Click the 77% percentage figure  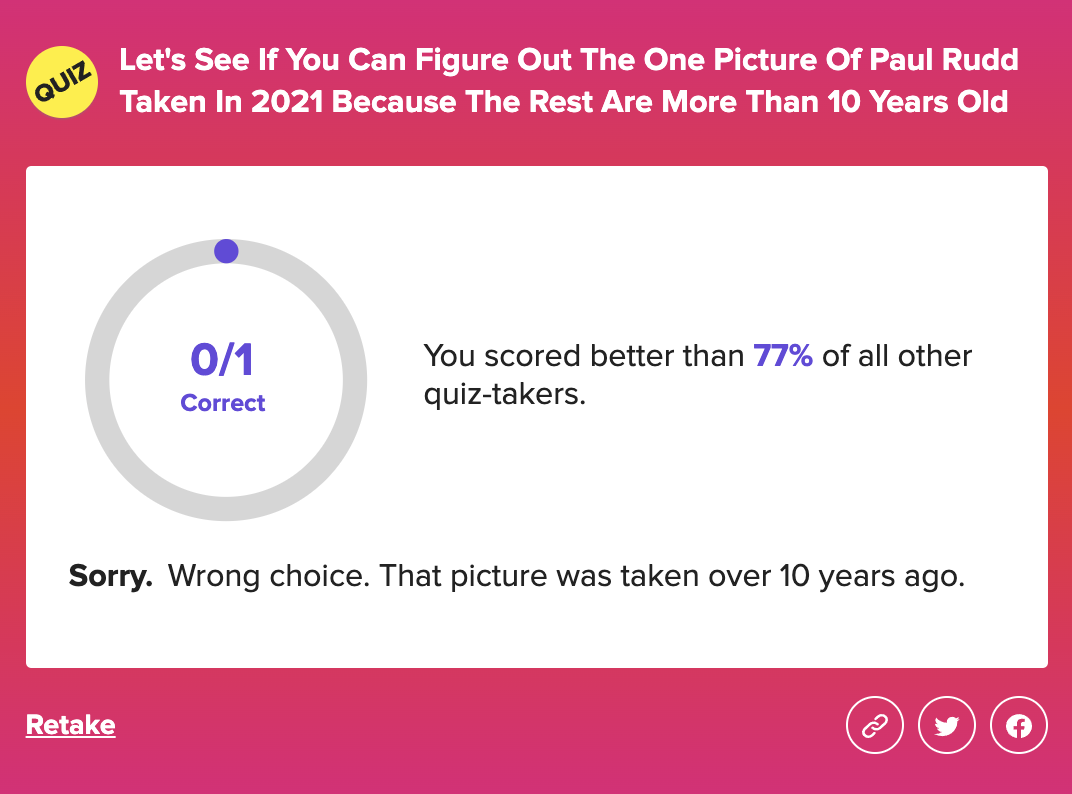(x=783, y=356)
